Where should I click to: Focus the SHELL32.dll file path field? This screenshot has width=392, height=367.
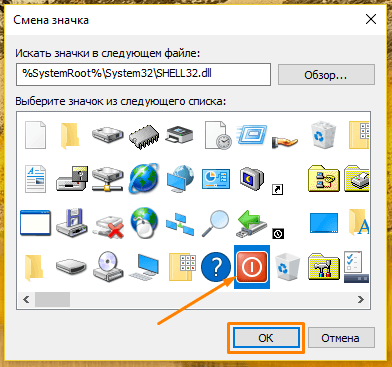coord(143,74)
